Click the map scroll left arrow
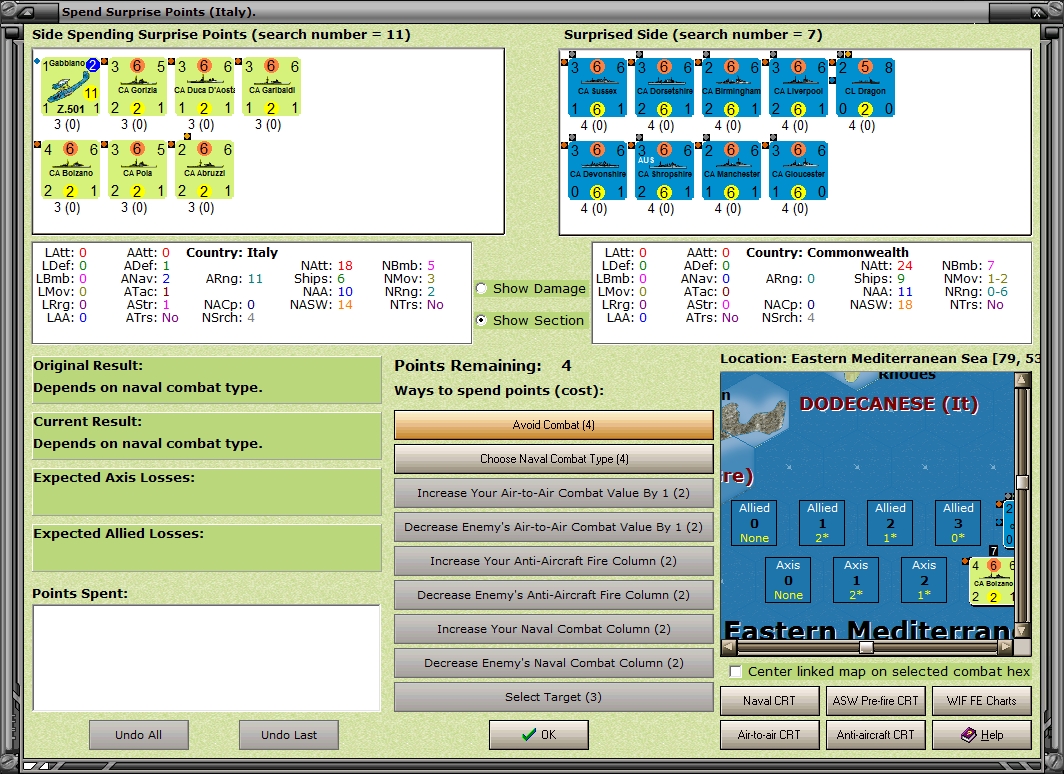The height and width of the screenshot is (774, 1064). click(x=727, y=647)
